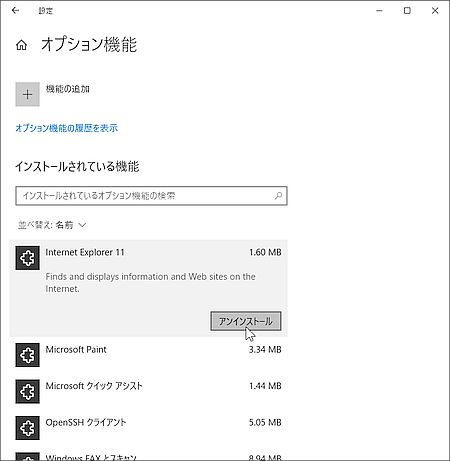Maximize the 設定 window

point(407,11)
